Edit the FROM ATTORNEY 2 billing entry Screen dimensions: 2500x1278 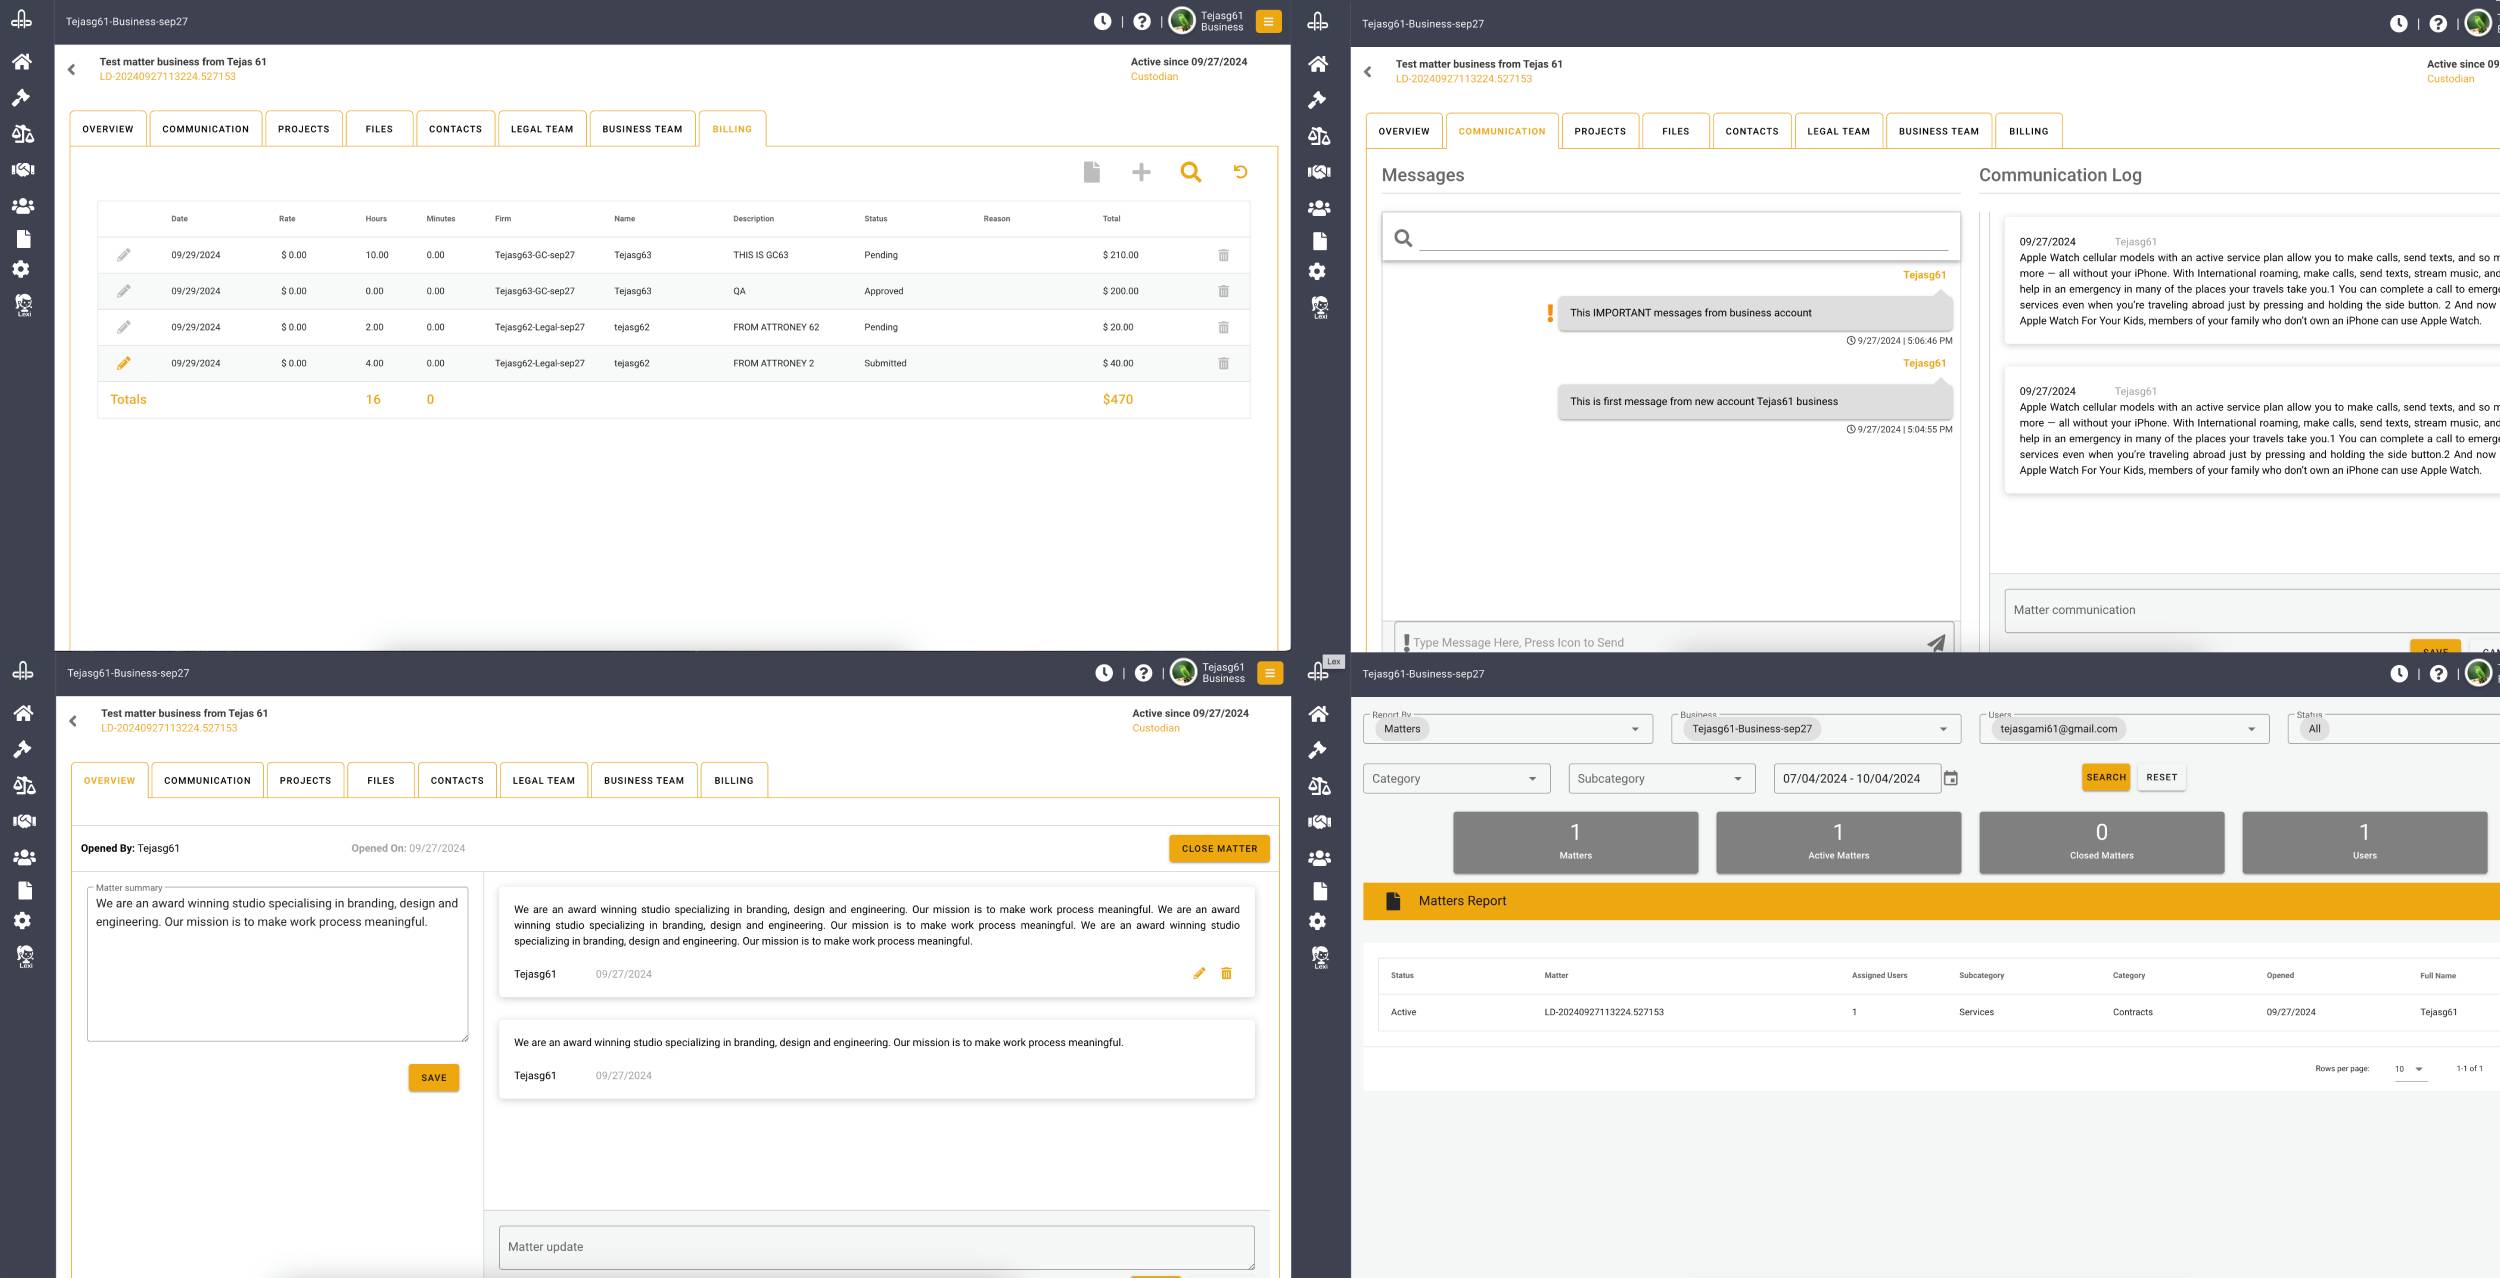(x=123, y=363)
